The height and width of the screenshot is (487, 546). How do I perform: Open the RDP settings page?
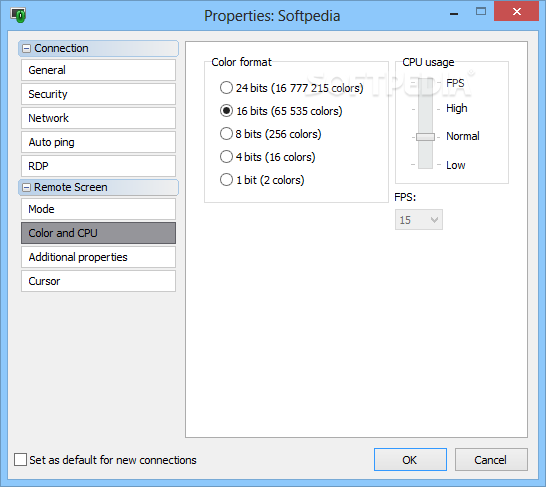point(98,166)
